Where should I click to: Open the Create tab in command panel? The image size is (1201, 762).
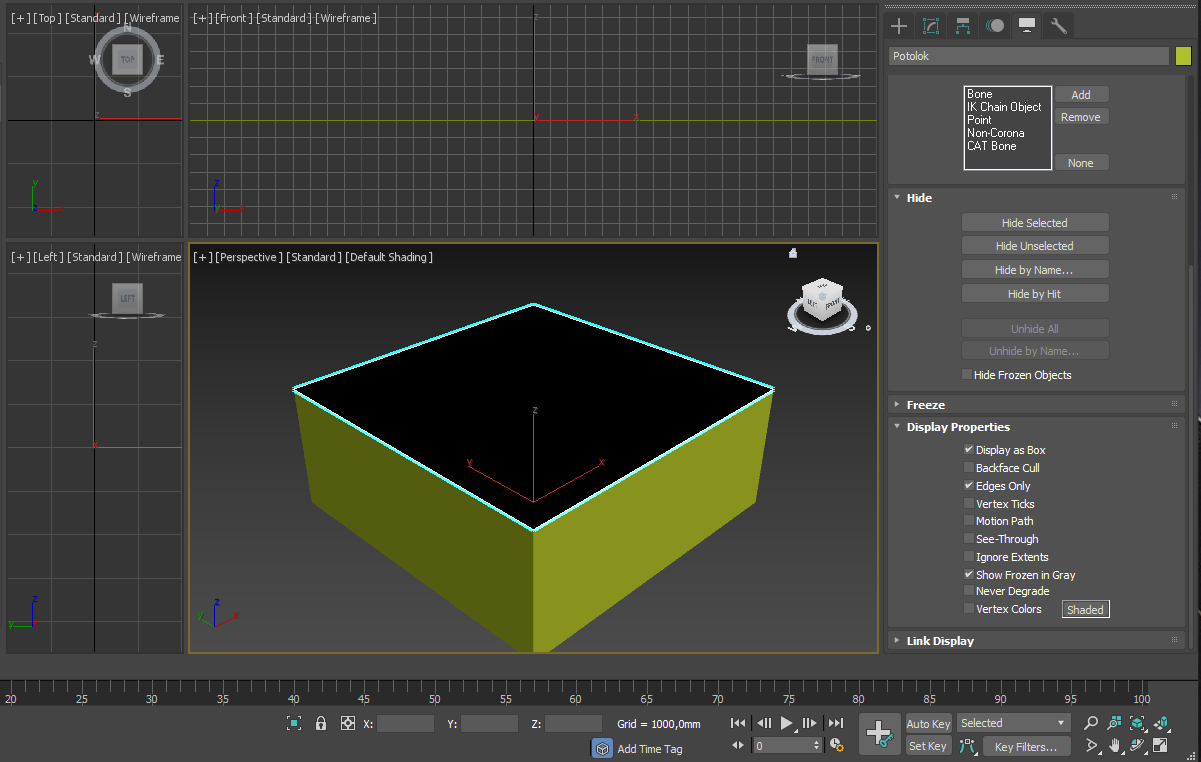pos(899,26)
